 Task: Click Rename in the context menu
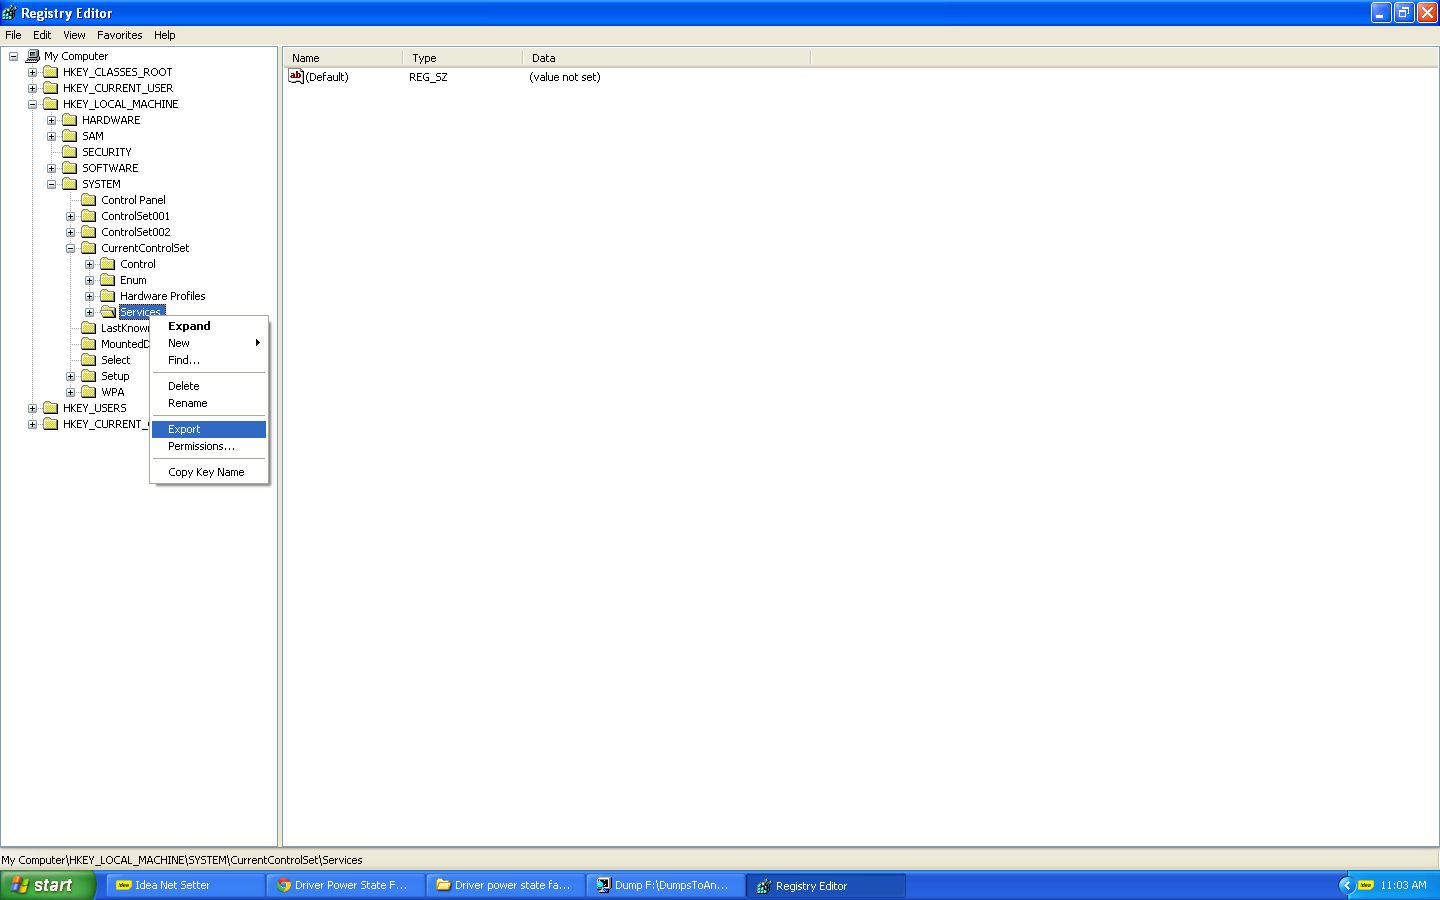tap(187, 403)
